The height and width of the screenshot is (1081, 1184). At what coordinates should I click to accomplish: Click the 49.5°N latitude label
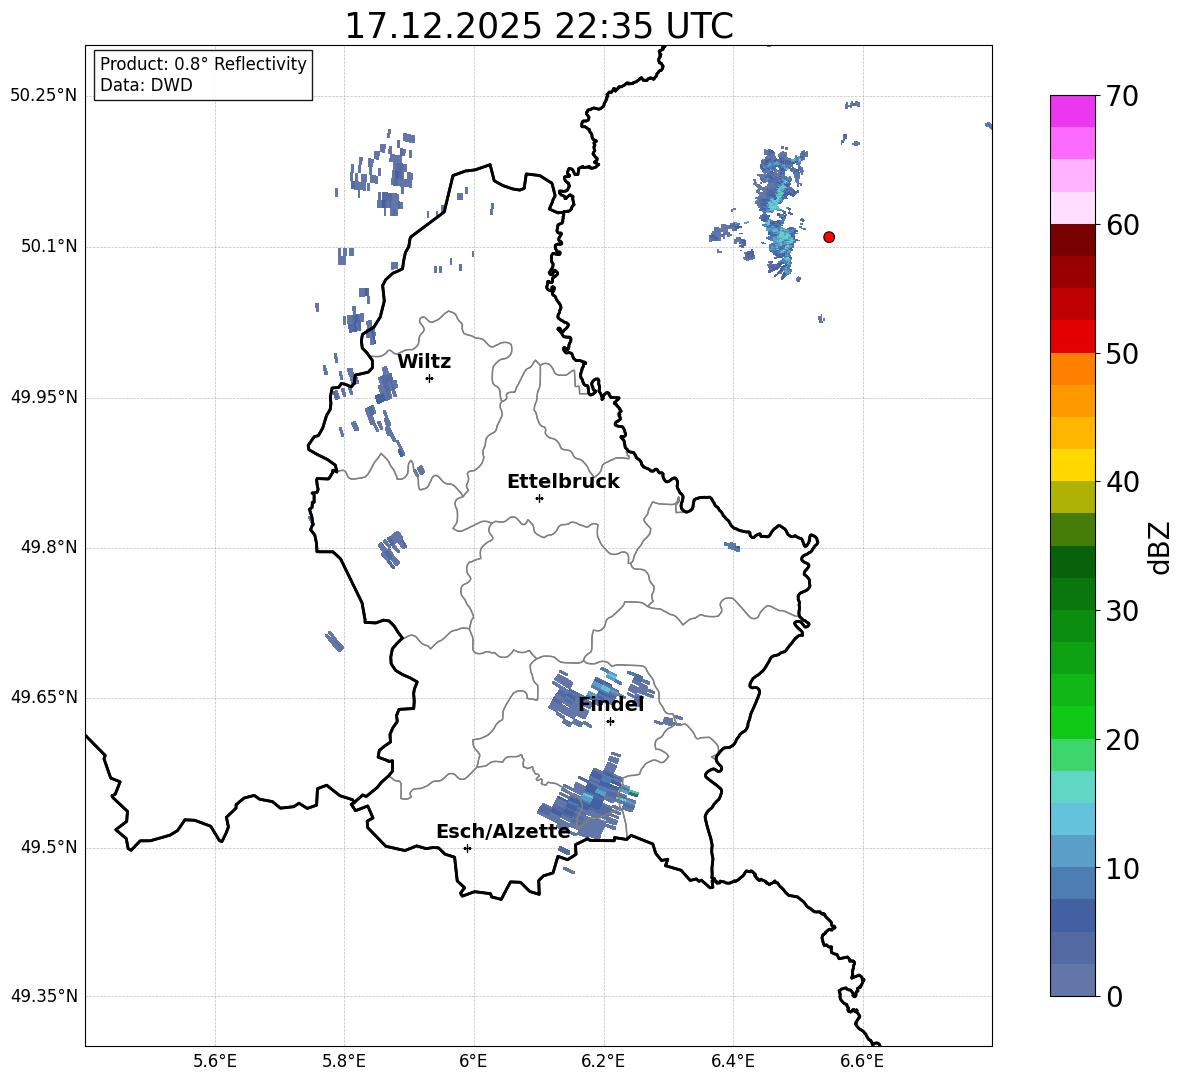(x=49, y=847)
